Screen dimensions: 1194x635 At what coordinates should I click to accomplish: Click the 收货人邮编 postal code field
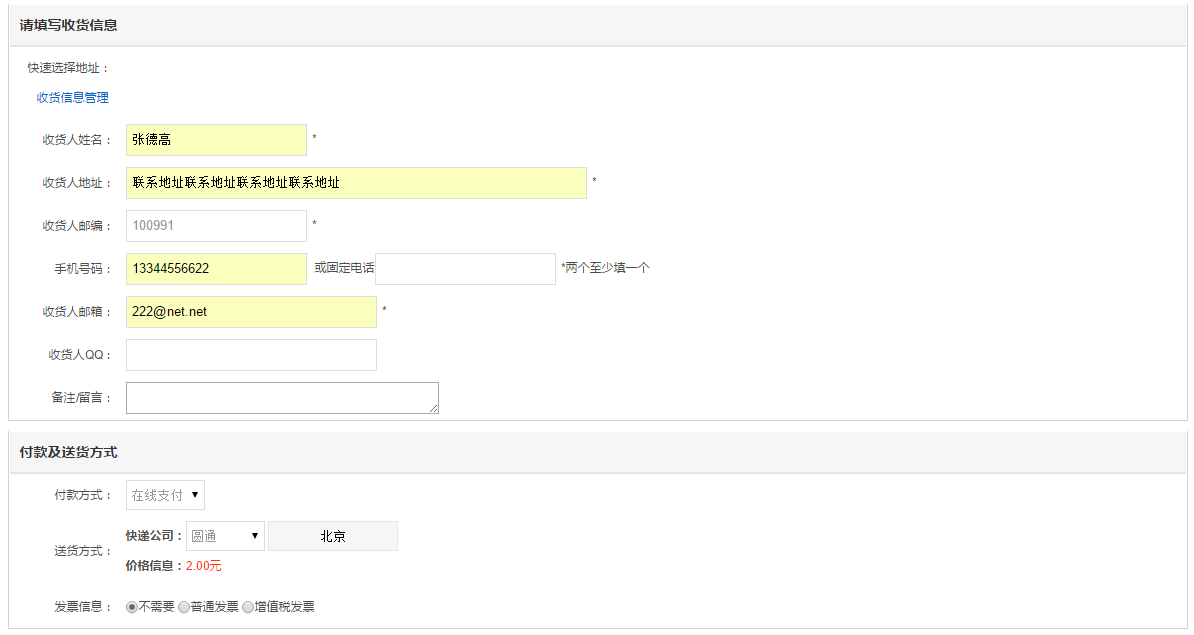point(216,226)
